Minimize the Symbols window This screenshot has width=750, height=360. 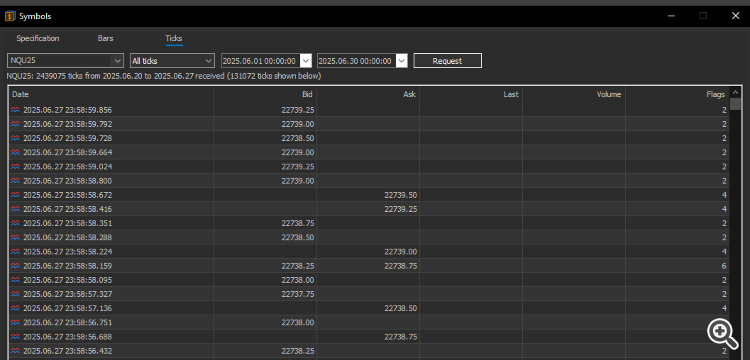coord(672,16)
